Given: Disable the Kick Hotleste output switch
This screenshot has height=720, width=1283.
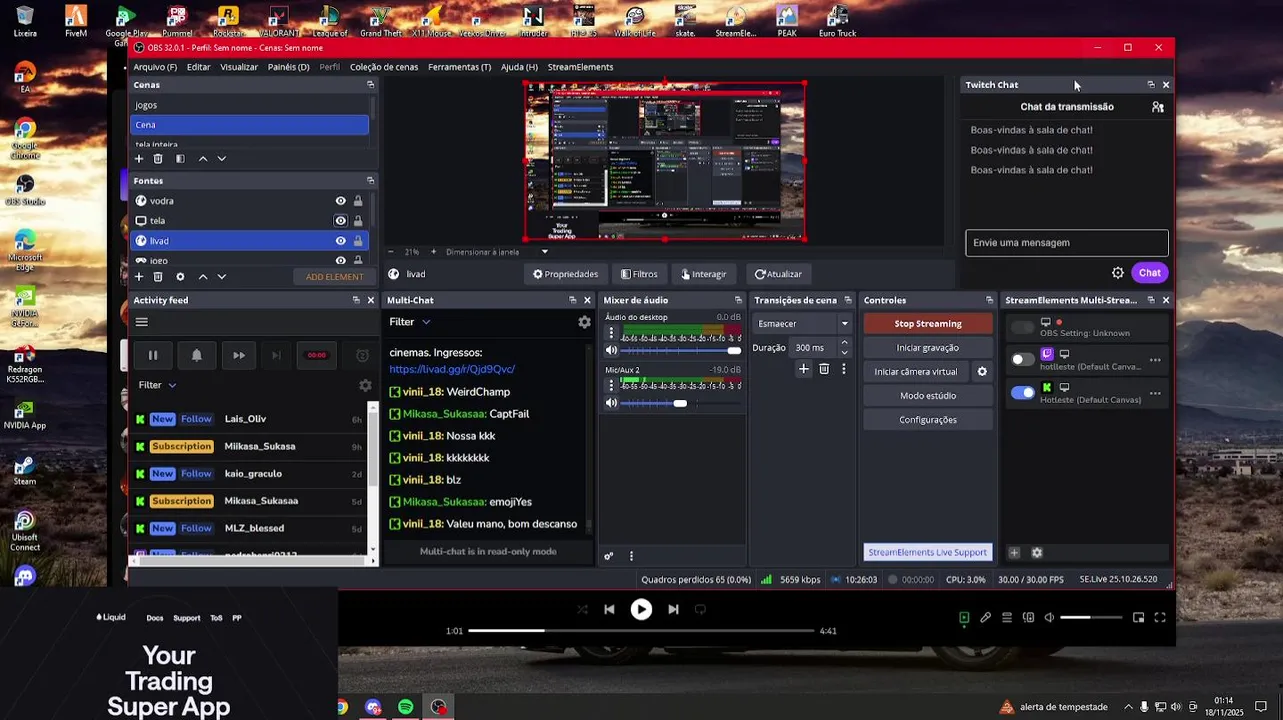Looking at the screenshot, I should (1022, 393).
